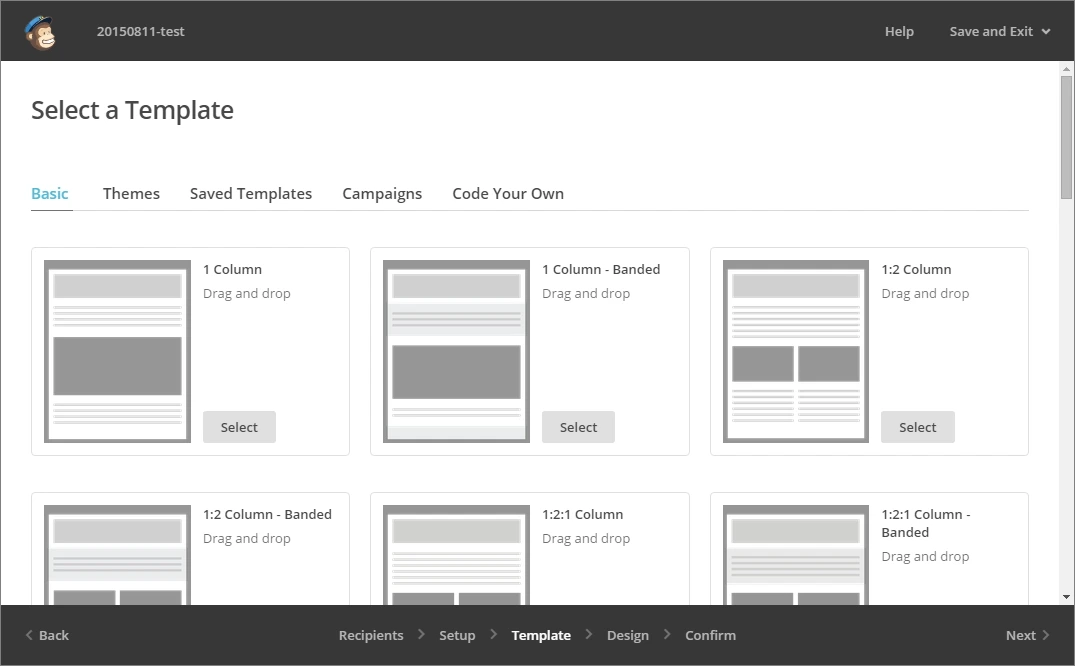Image resolution: width=1075 pixels, height=666 pixels.
Task: Click the MailChimp monkey logo
Action: pos(40,32)
